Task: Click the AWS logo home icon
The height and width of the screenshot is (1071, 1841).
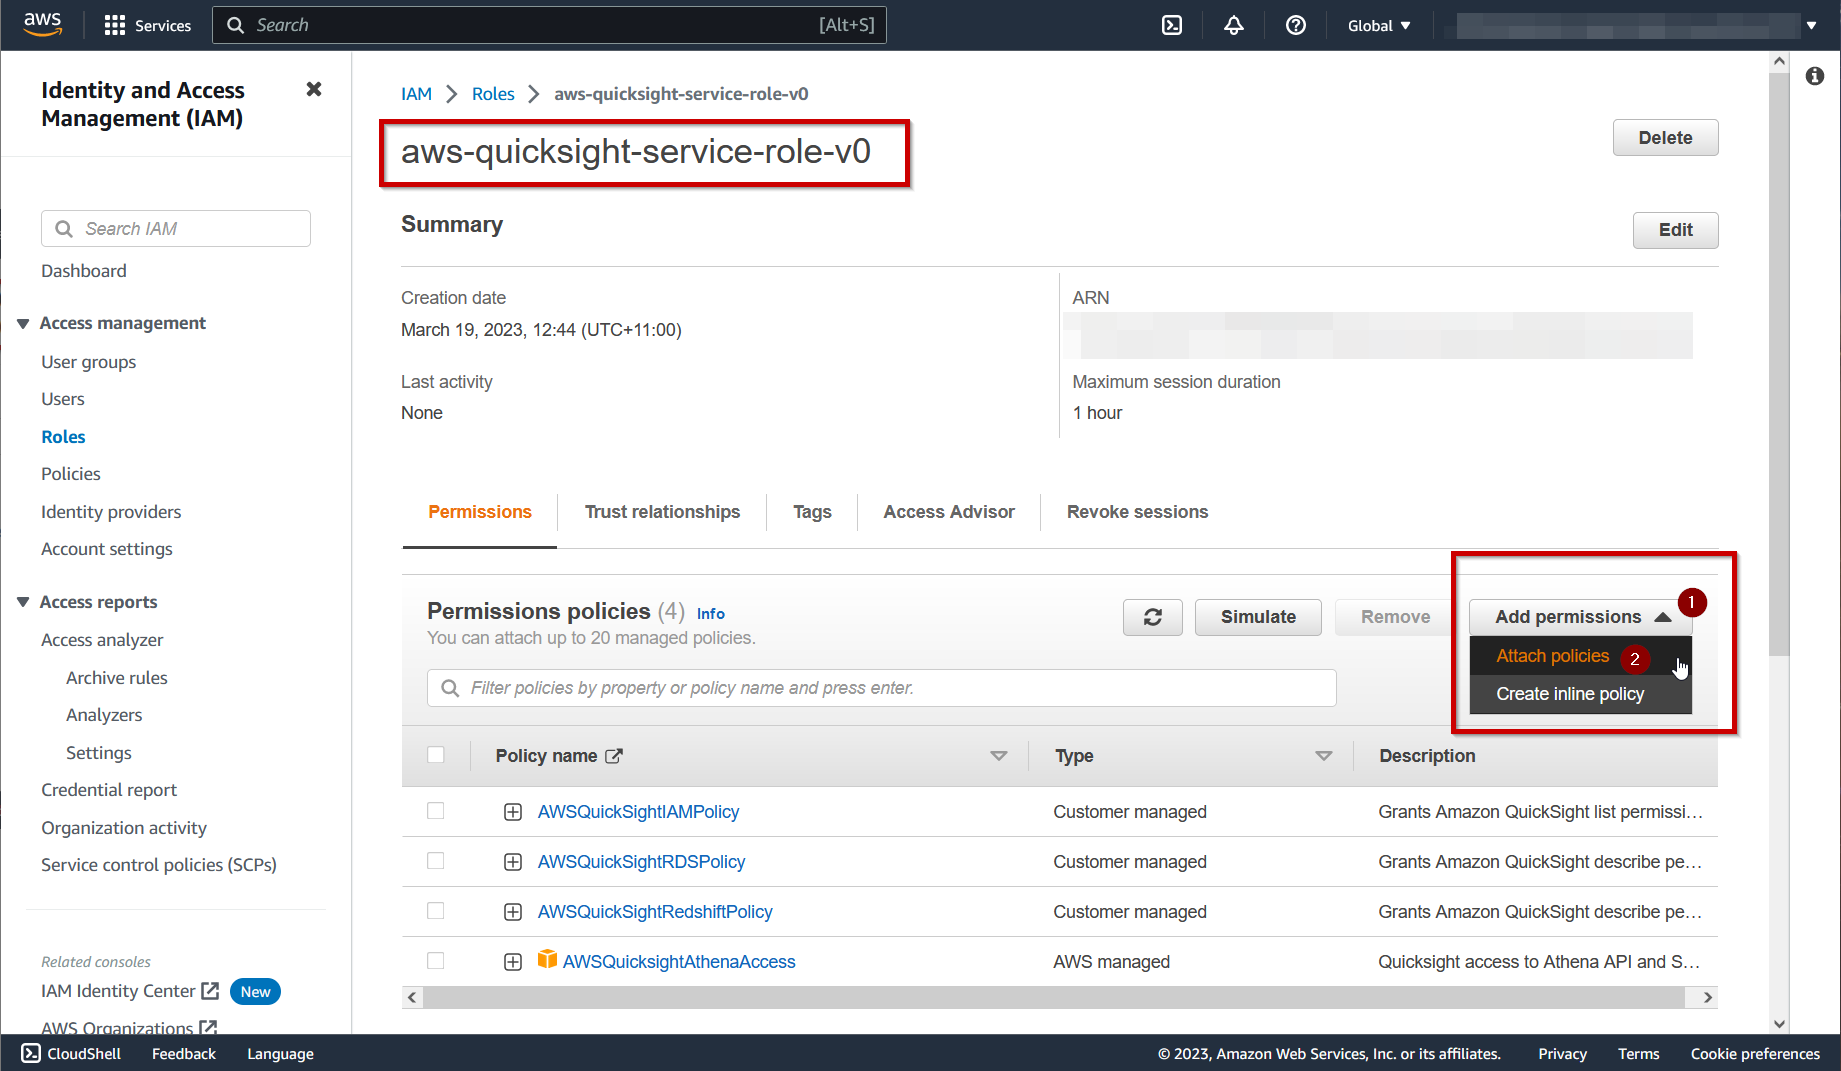Action: [x=42, y=25]
